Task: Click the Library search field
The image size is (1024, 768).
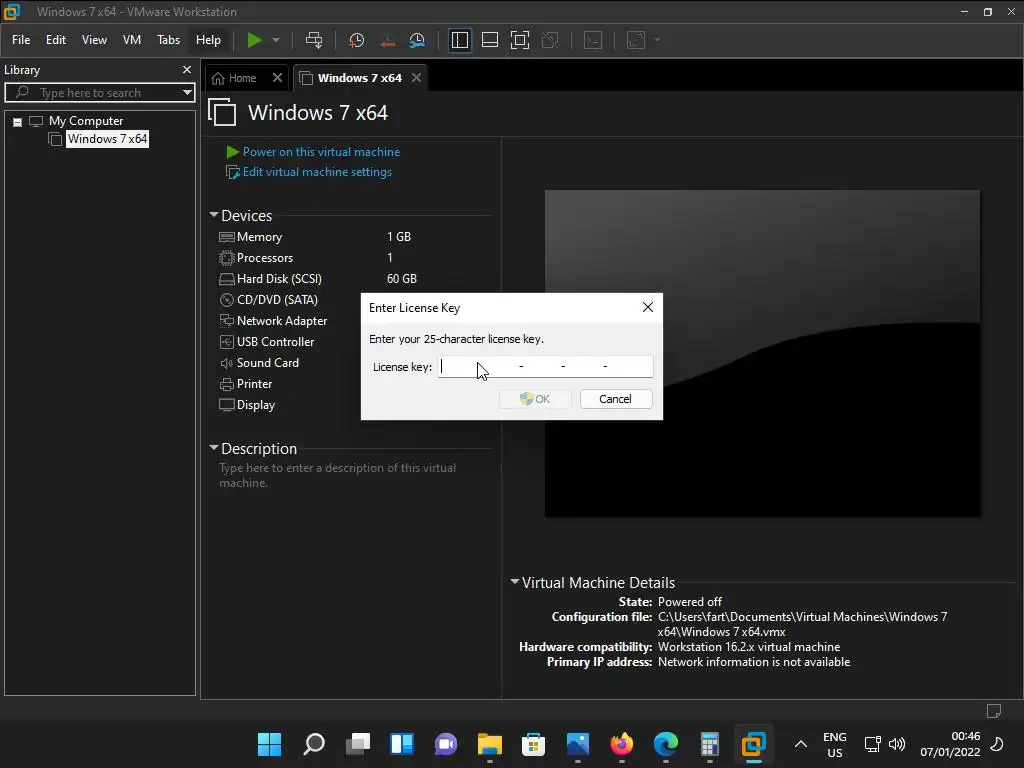Action: click(99, 93)
